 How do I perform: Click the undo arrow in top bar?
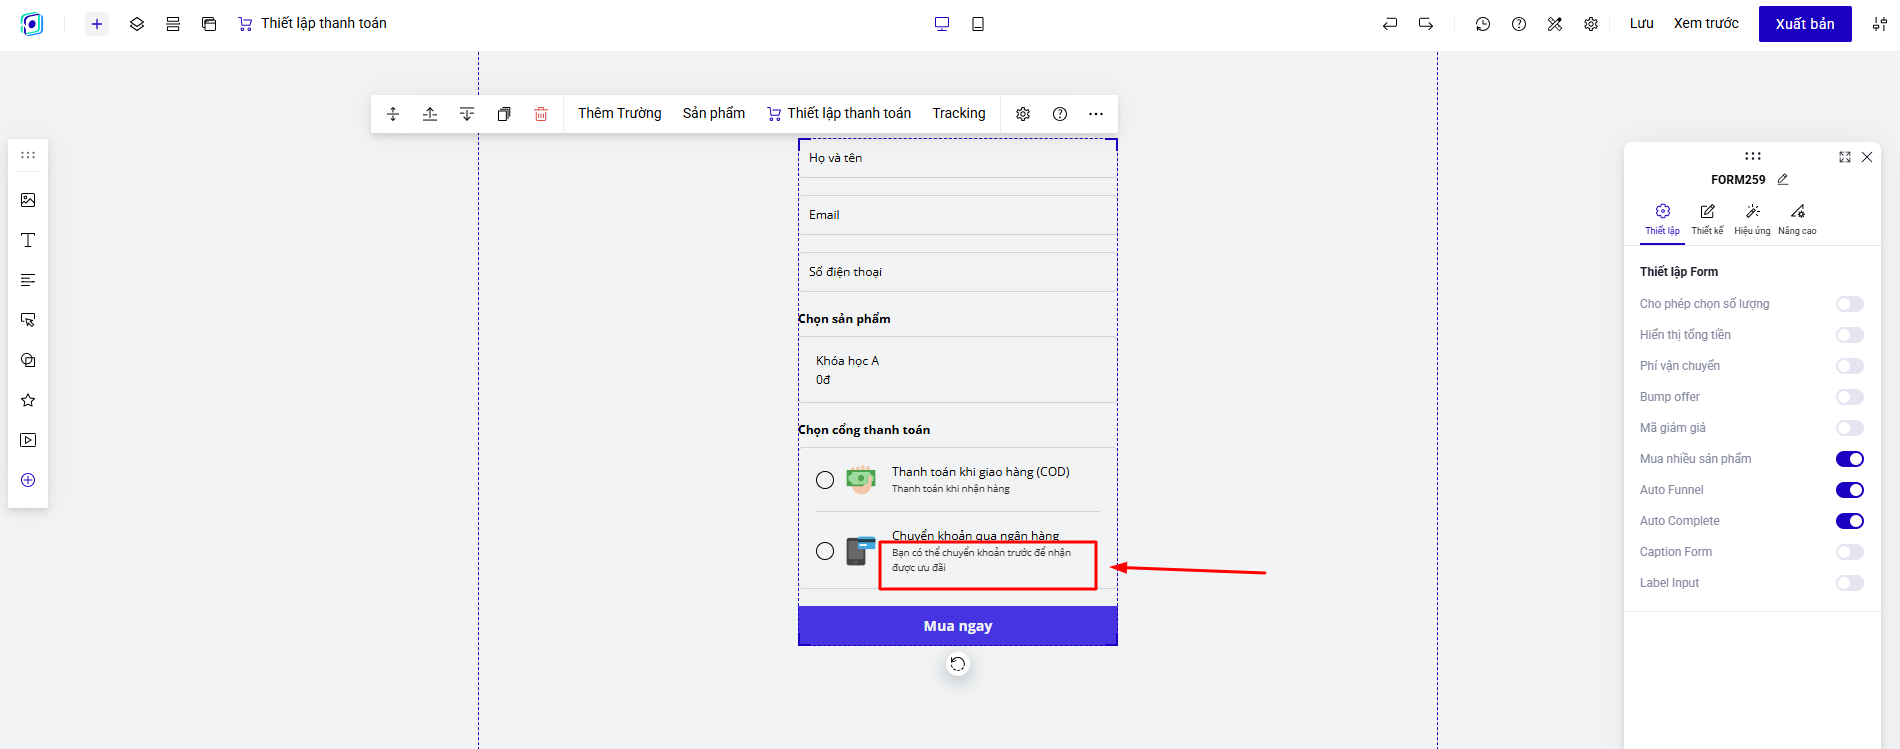[x=1390, y=24]
